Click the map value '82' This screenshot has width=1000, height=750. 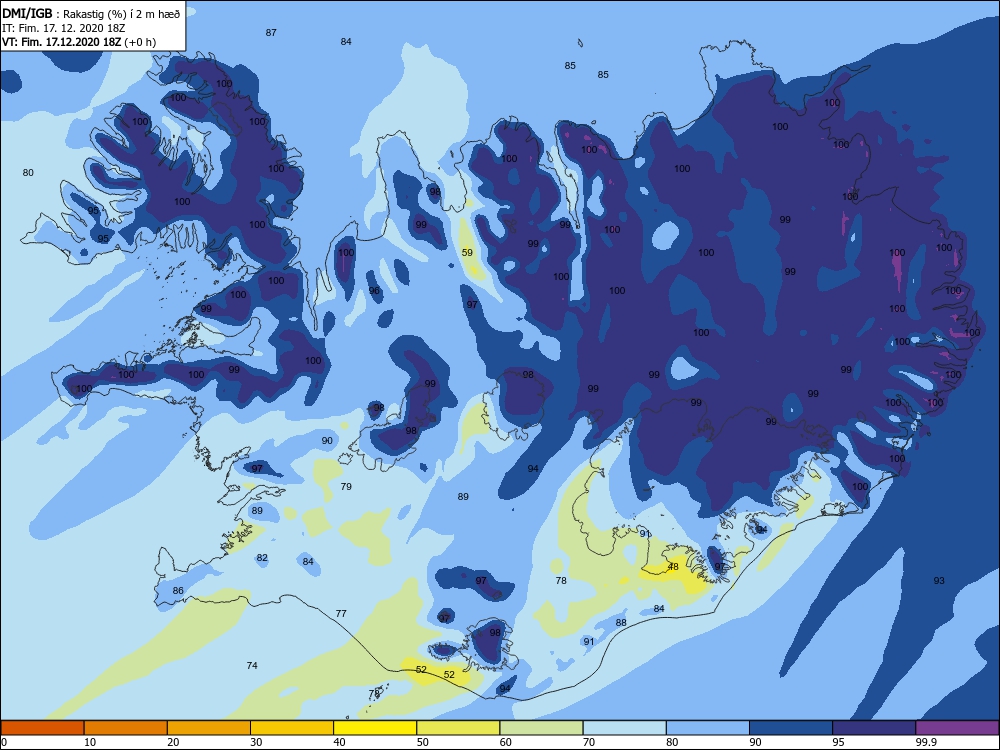click(262, 558)
